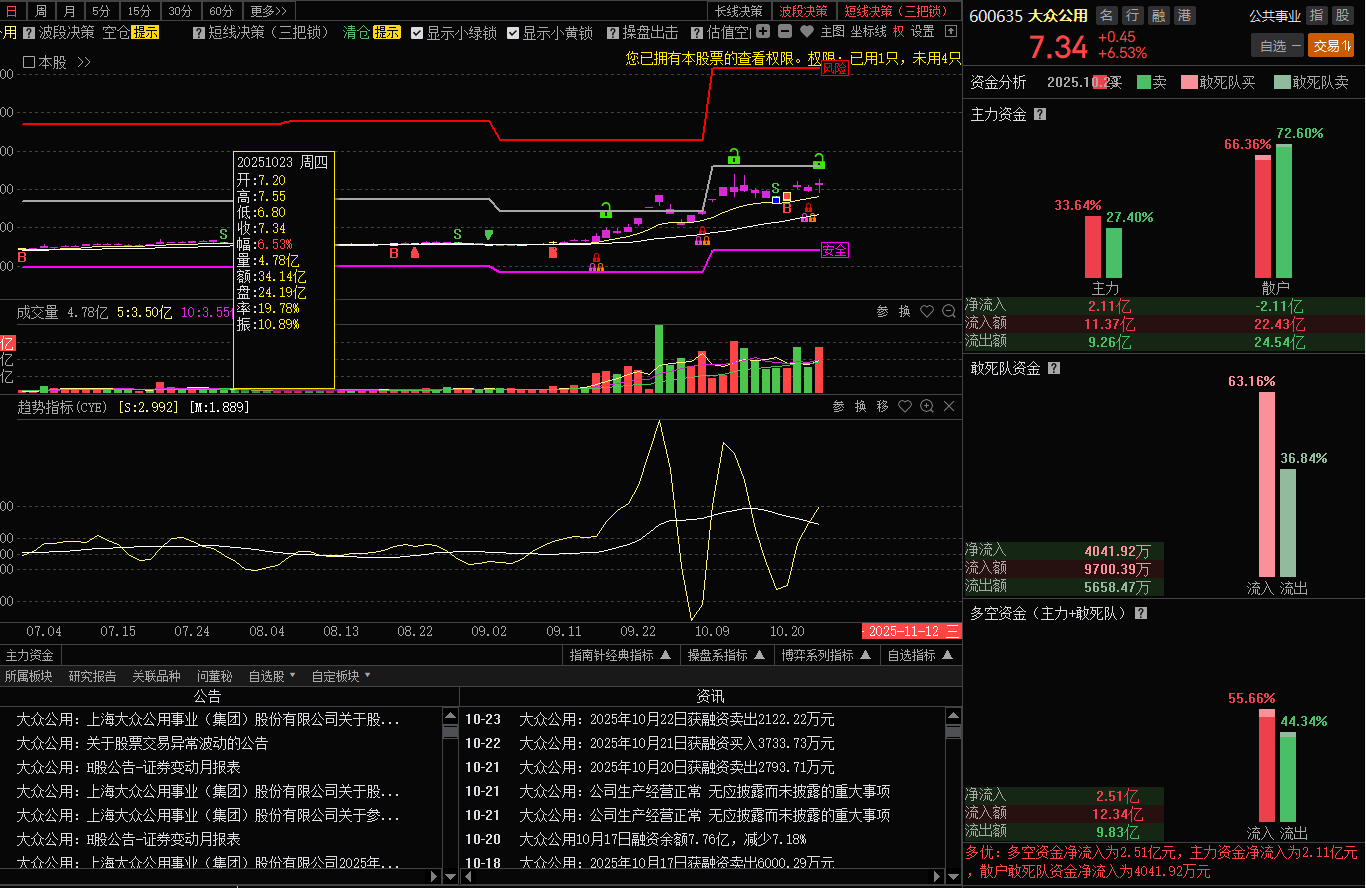Open help question mark beside 主力资金 heading

click(1040, 114)
